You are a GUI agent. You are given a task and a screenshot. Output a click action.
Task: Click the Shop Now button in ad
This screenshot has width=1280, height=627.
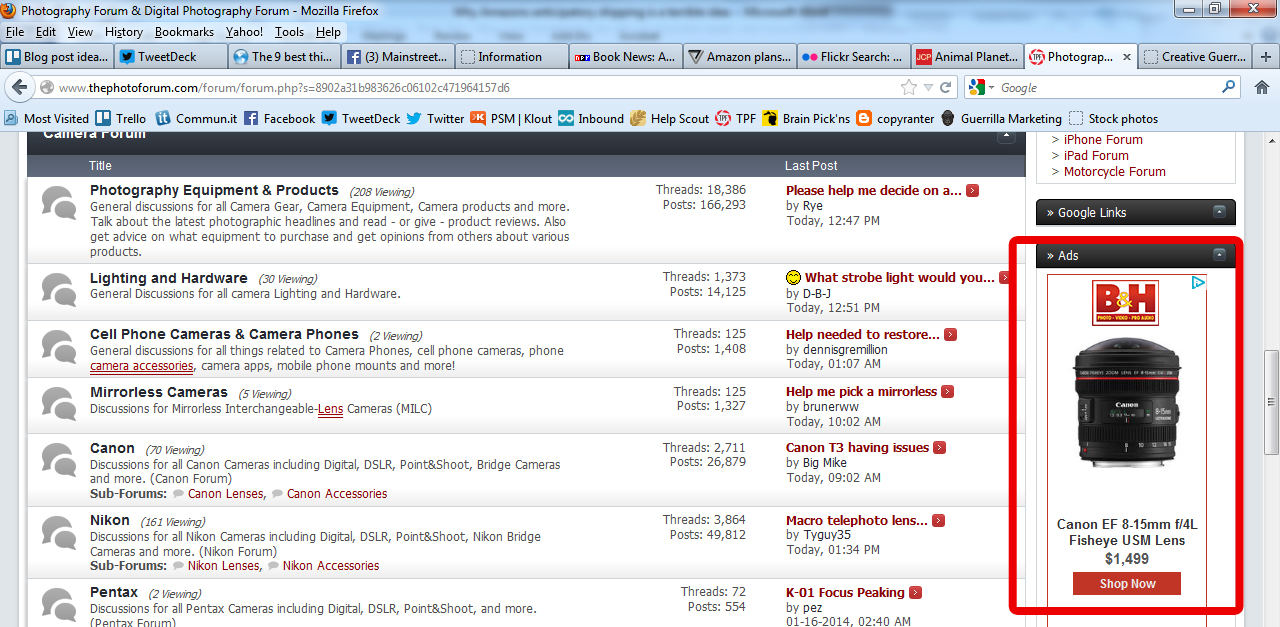click(1127, 583)
